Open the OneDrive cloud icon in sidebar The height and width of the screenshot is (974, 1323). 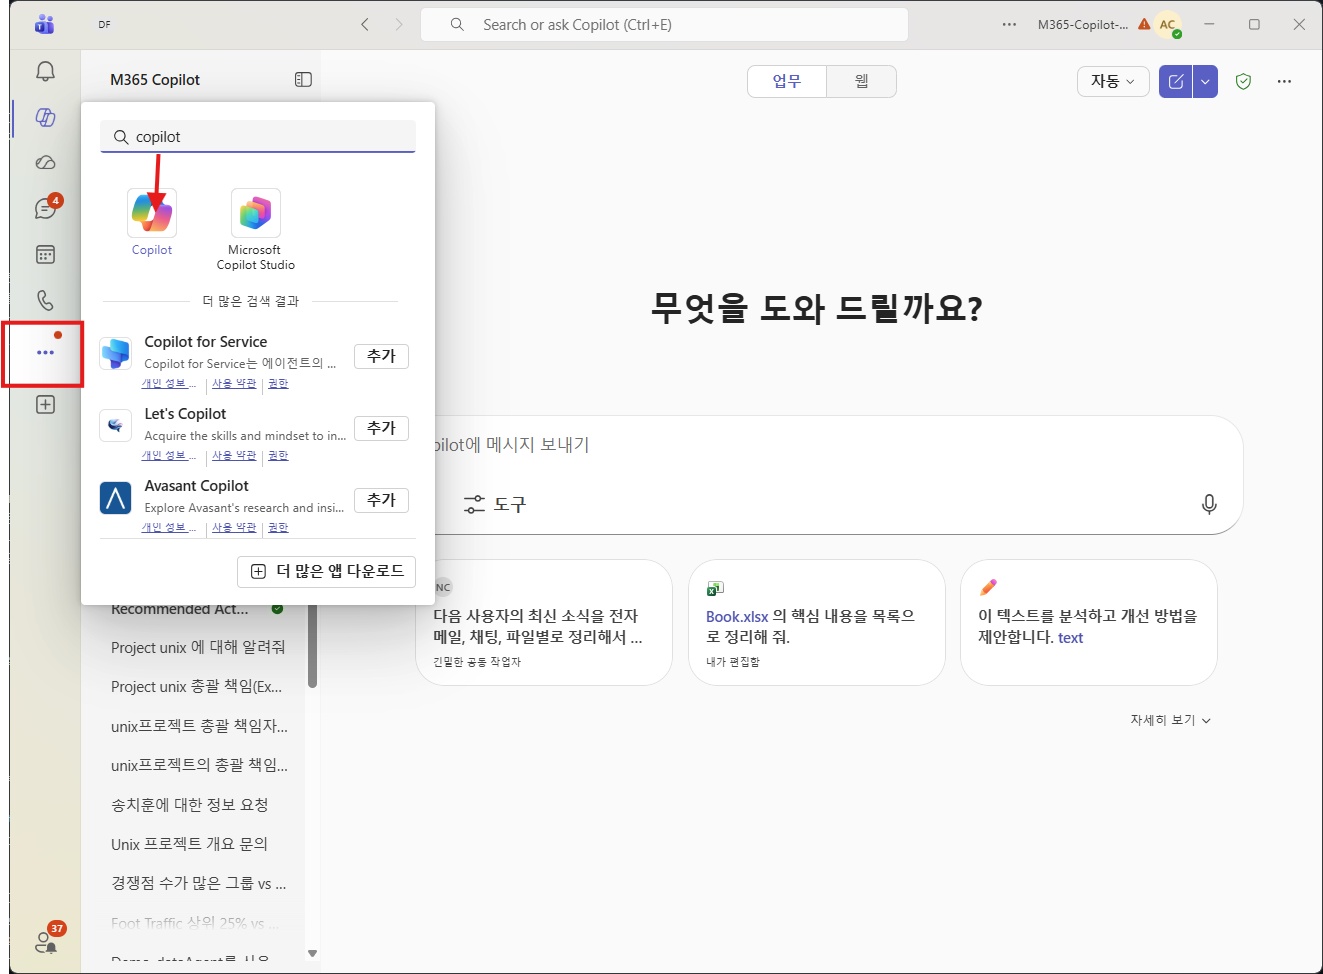[x=45, y=162]
